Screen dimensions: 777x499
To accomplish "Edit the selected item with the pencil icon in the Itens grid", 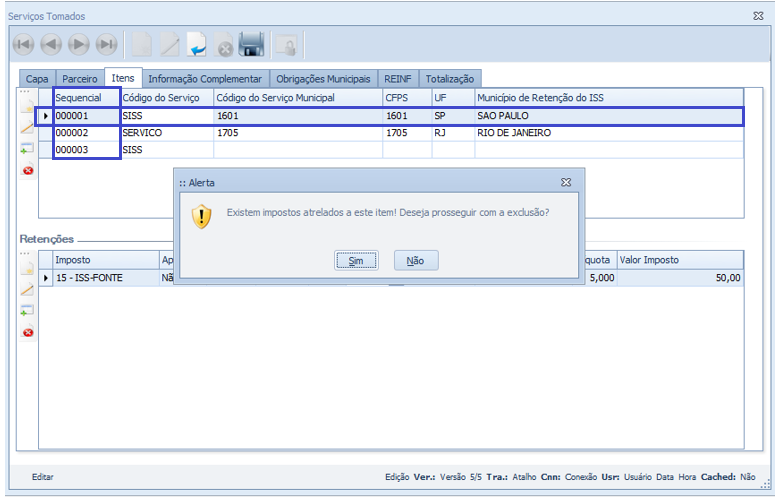I will tap(28, 127).
